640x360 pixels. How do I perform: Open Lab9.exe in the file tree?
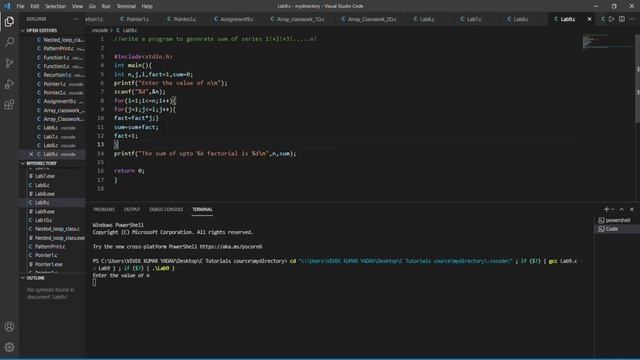[53, 211]
